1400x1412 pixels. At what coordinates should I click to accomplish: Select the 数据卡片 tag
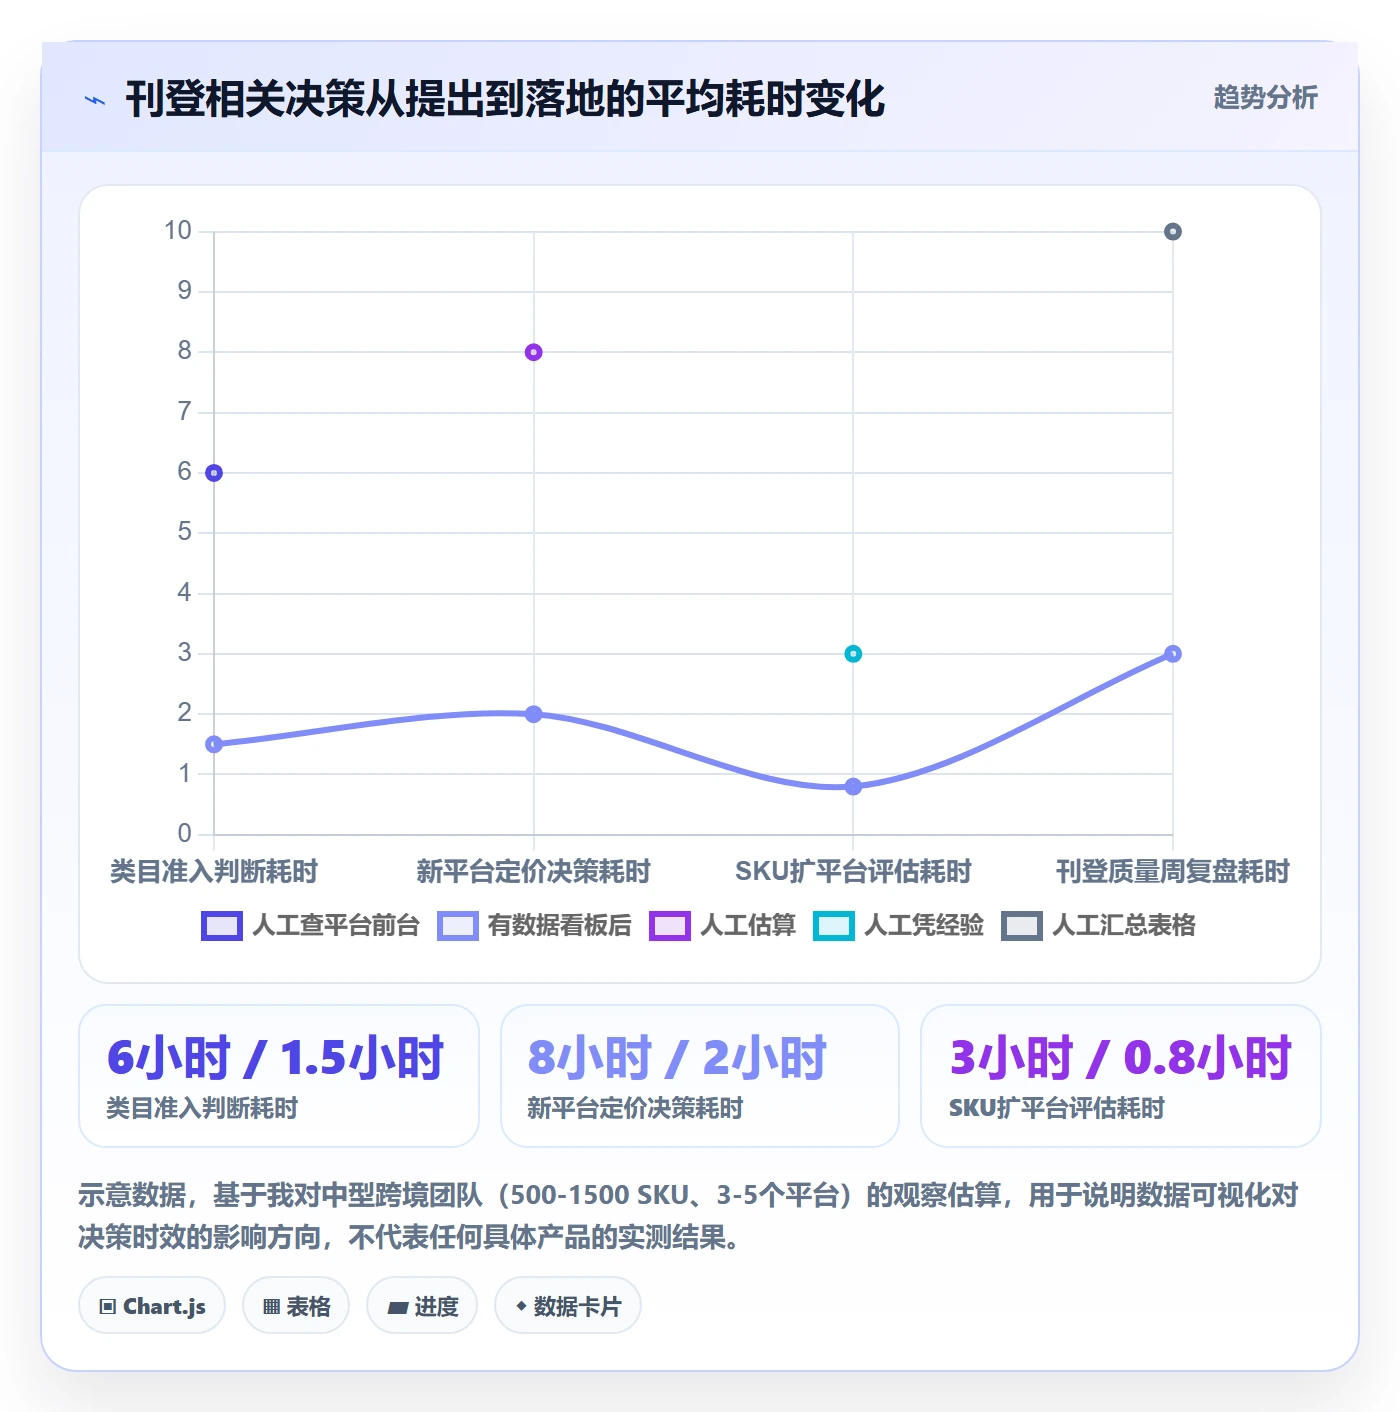(x=568, y=1306)
